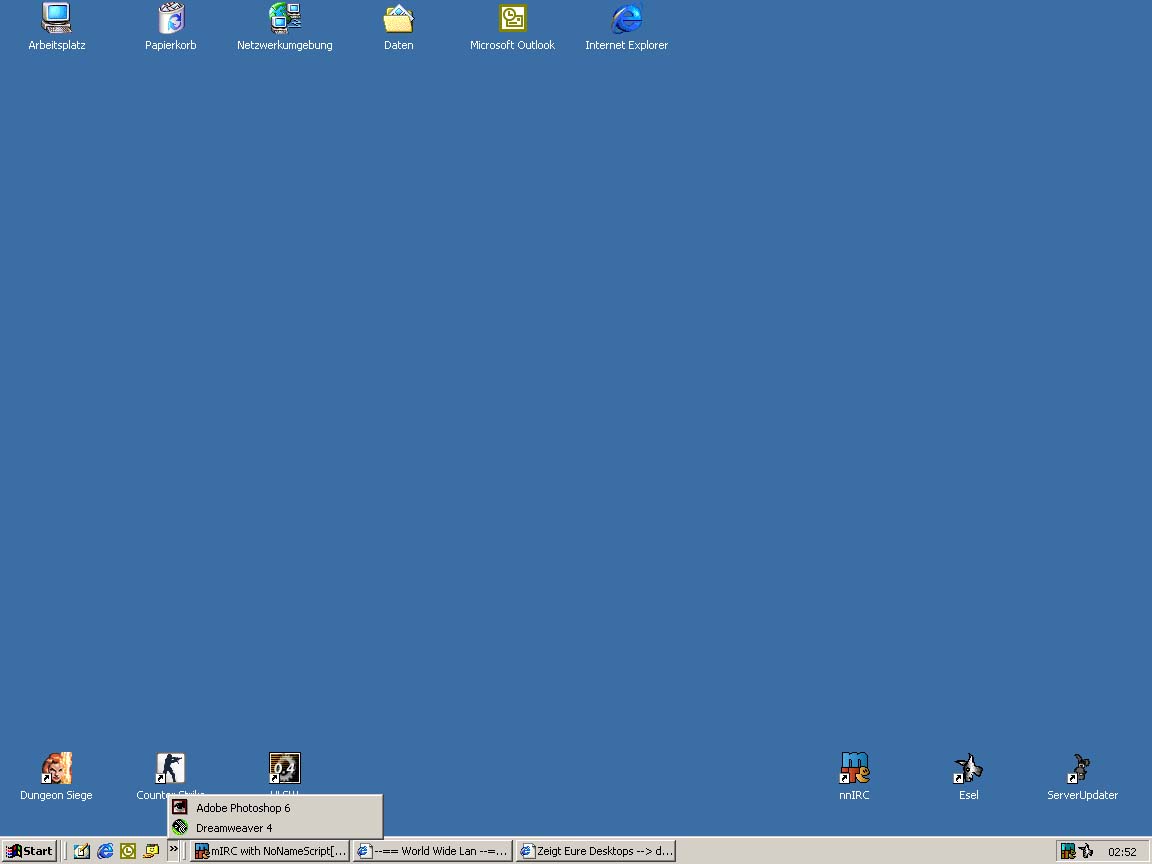Click the mIRC icon in system tray
This screenshot has width=1152, height=864.
click(1068, 851)
